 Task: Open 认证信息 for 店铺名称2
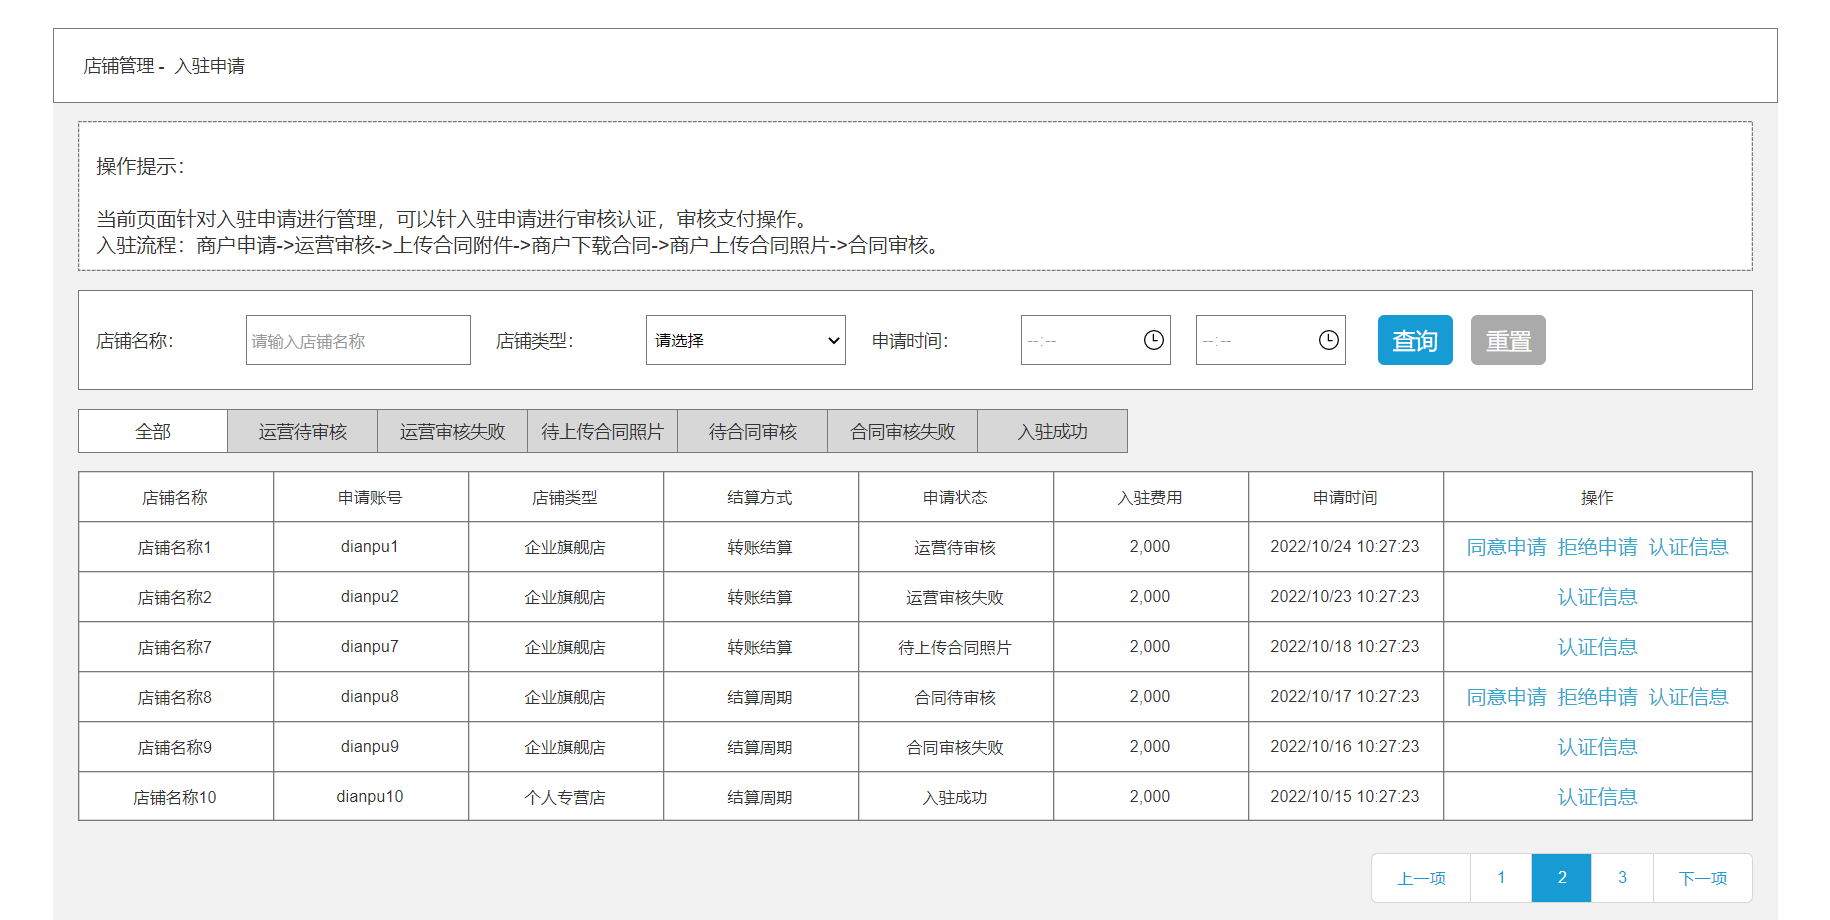[1598, 597]
